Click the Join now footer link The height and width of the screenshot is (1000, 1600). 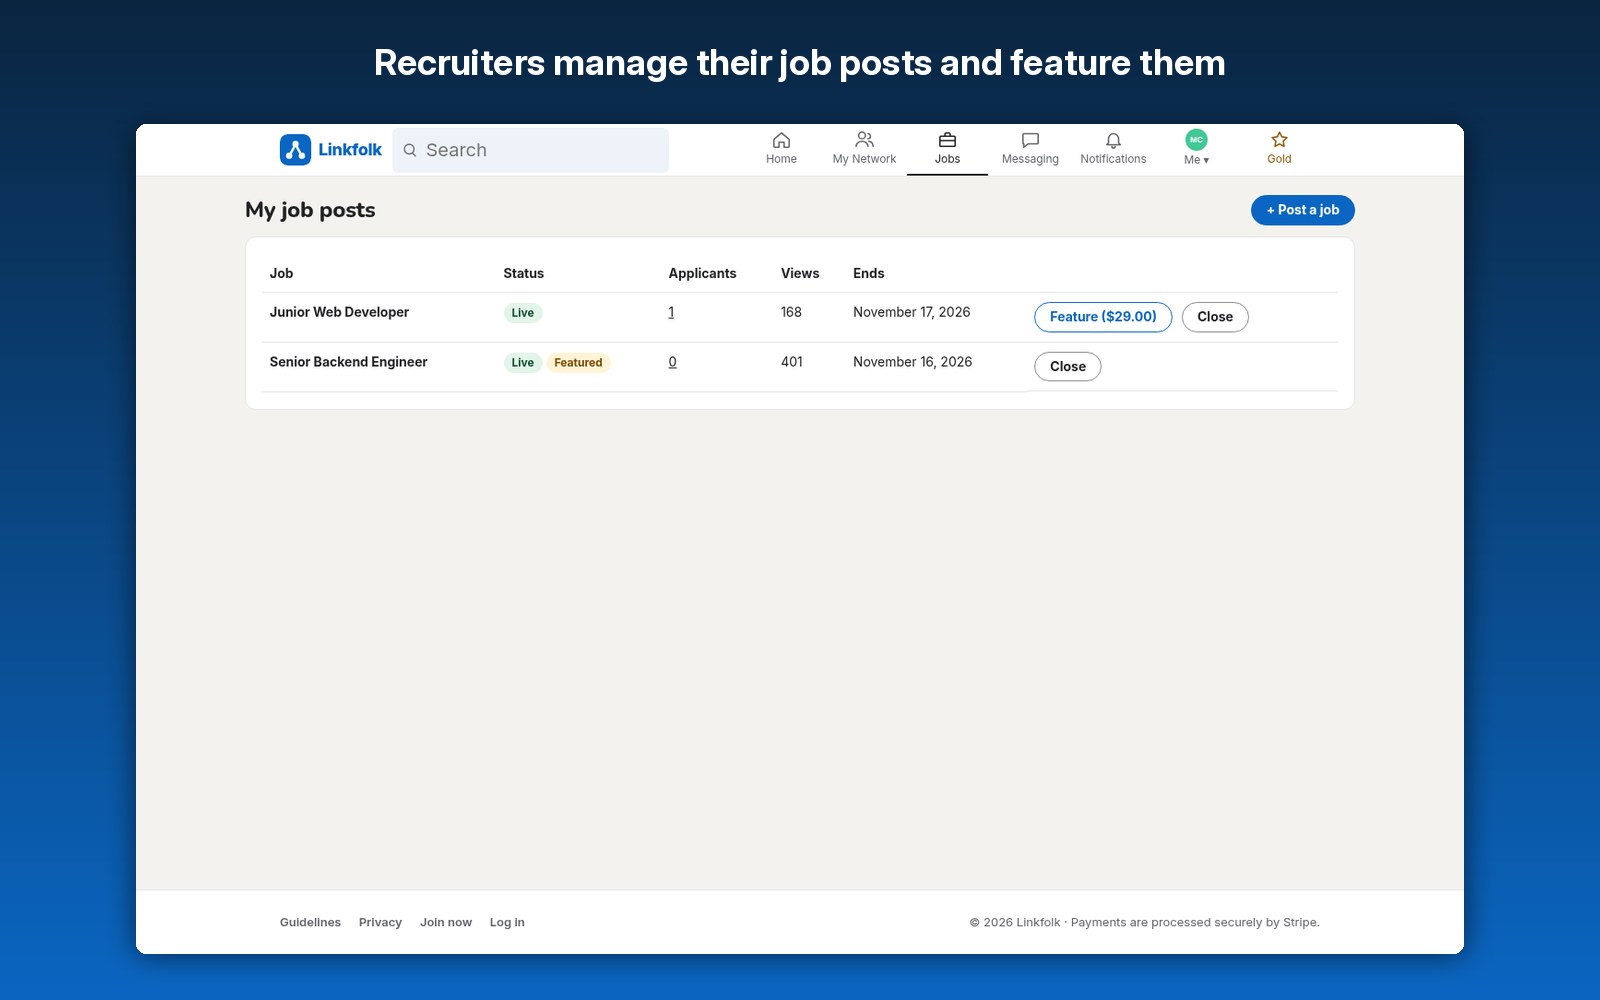pos(446,922)
